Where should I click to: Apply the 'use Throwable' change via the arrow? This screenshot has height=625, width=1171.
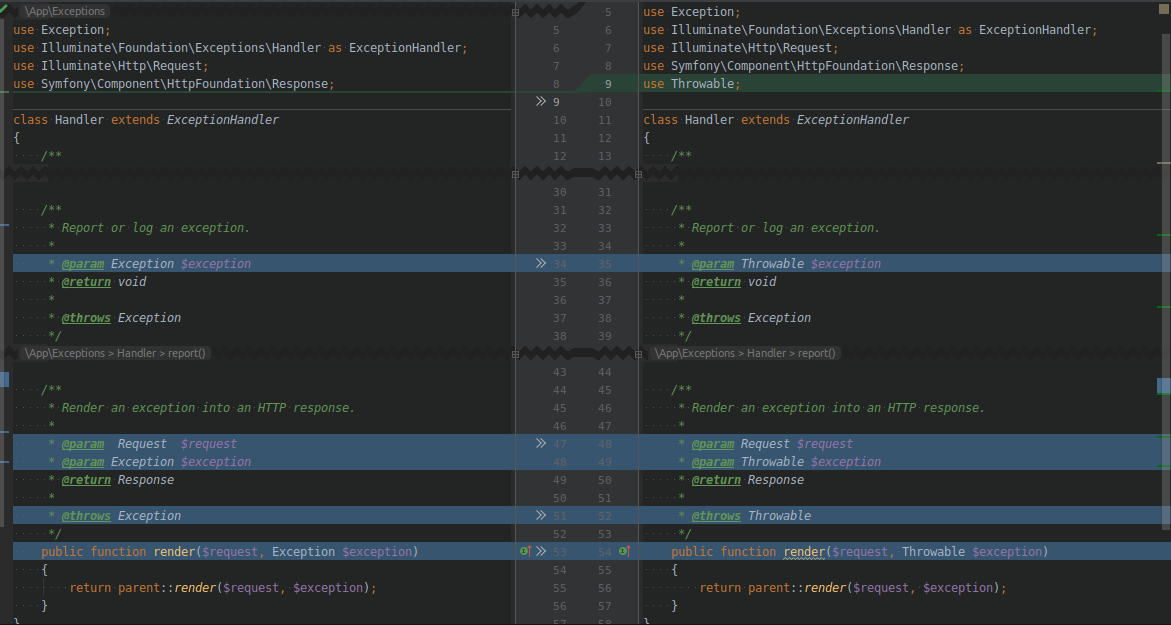tap(541, 102)
